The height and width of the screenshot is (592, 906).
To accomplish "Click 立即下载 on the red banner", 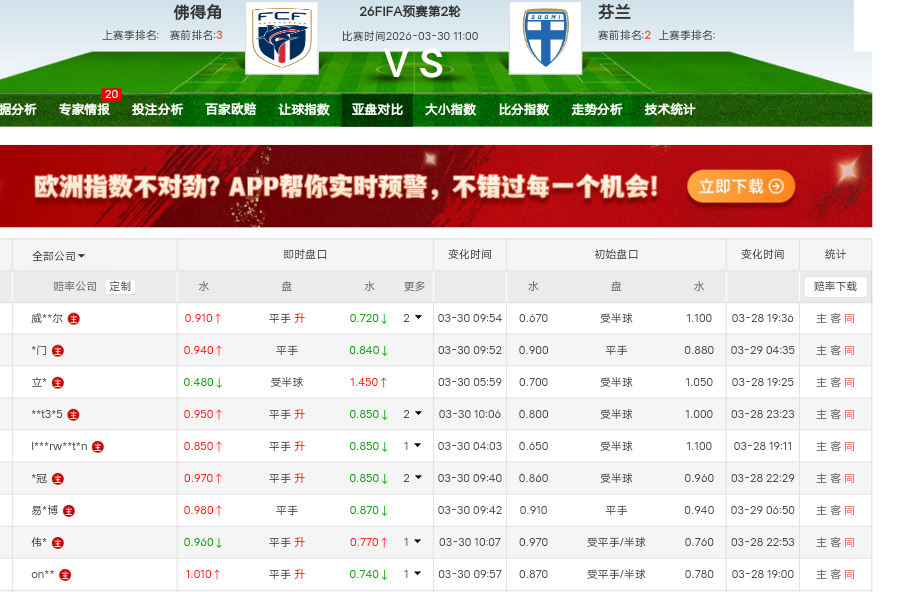I will pyautogui.click(x=741, y=186).
